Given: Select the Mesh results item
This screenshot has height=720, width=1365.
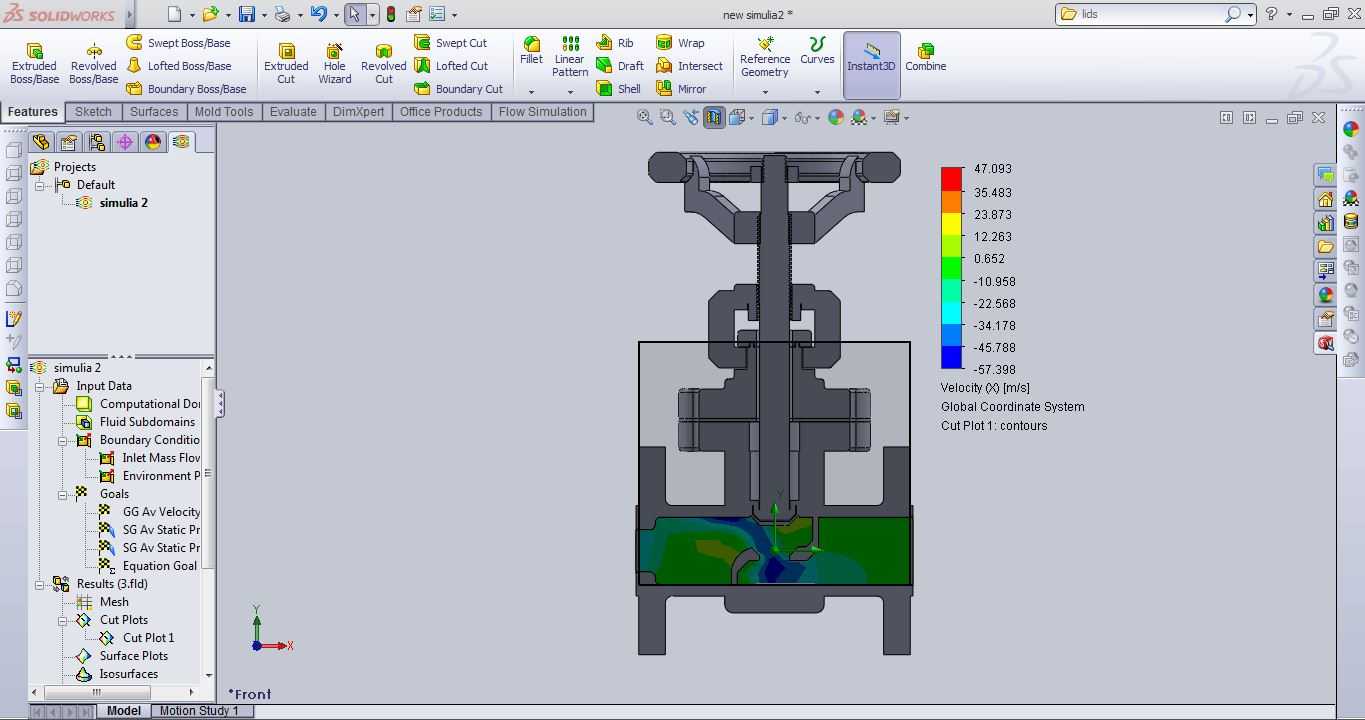Looking at the screenshot, I should click(x=103, y=602).
